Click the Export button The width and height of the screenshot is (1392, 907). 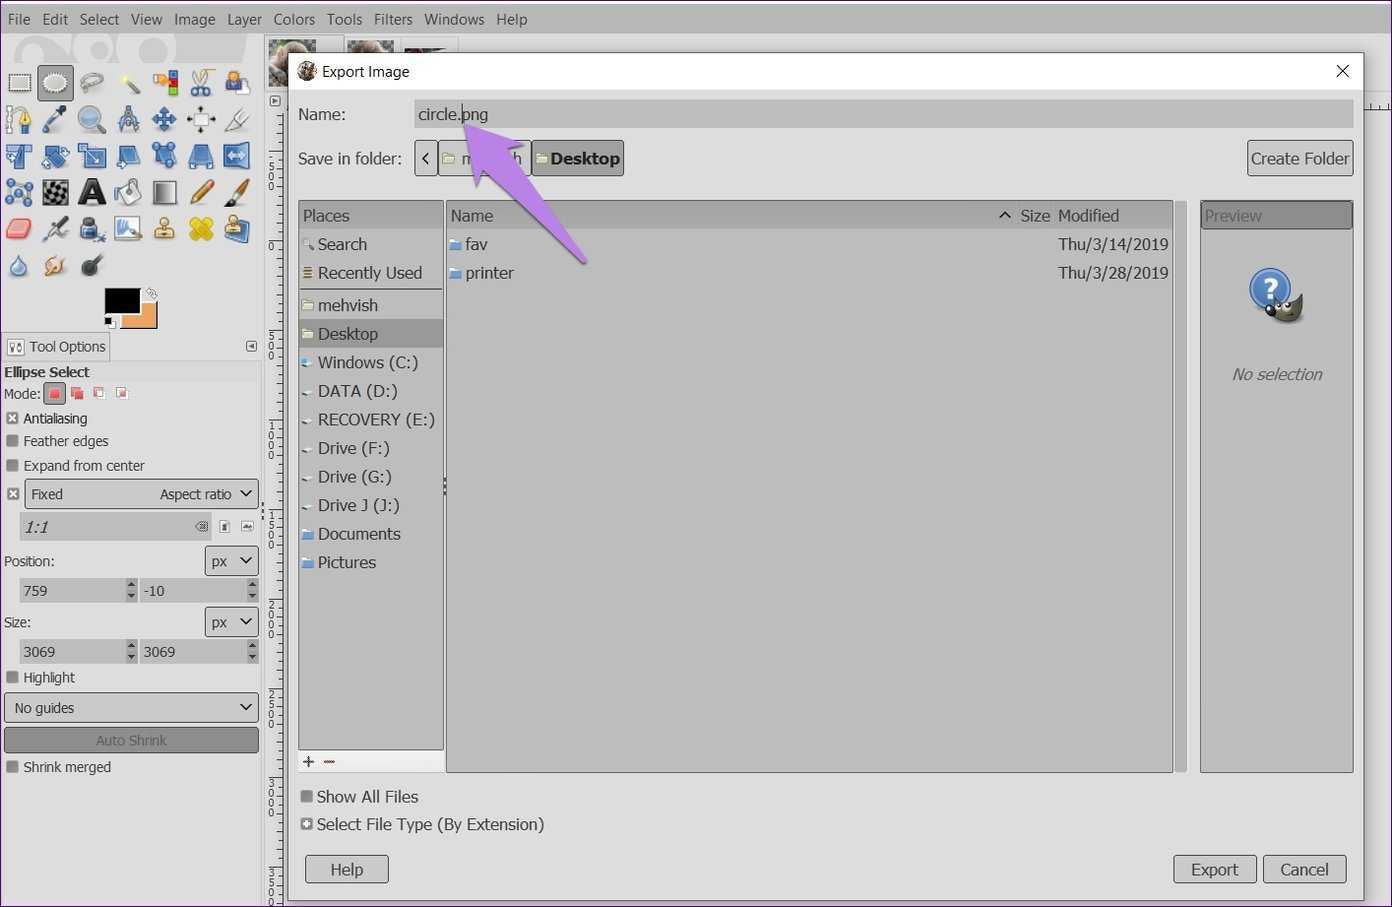point(1215,869)
